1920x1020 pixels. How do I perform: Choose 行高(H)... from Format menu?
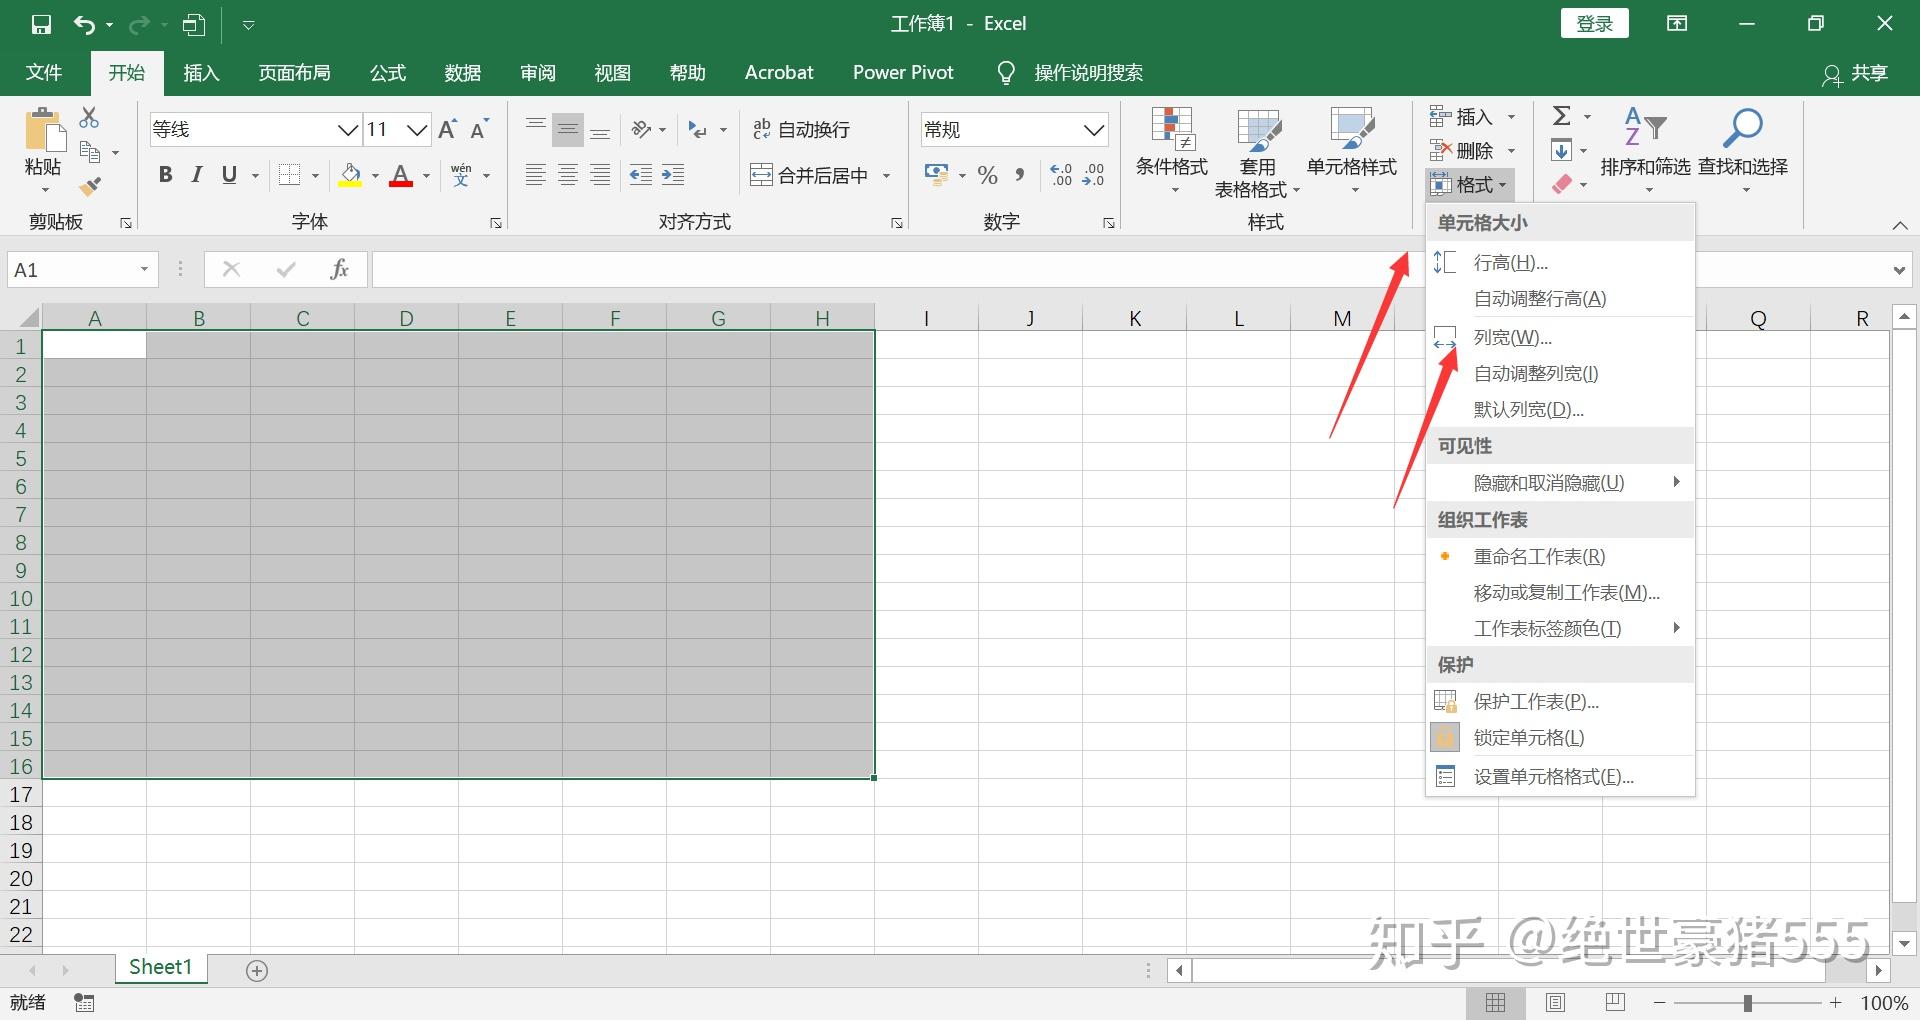click(x=1560, y=263)
